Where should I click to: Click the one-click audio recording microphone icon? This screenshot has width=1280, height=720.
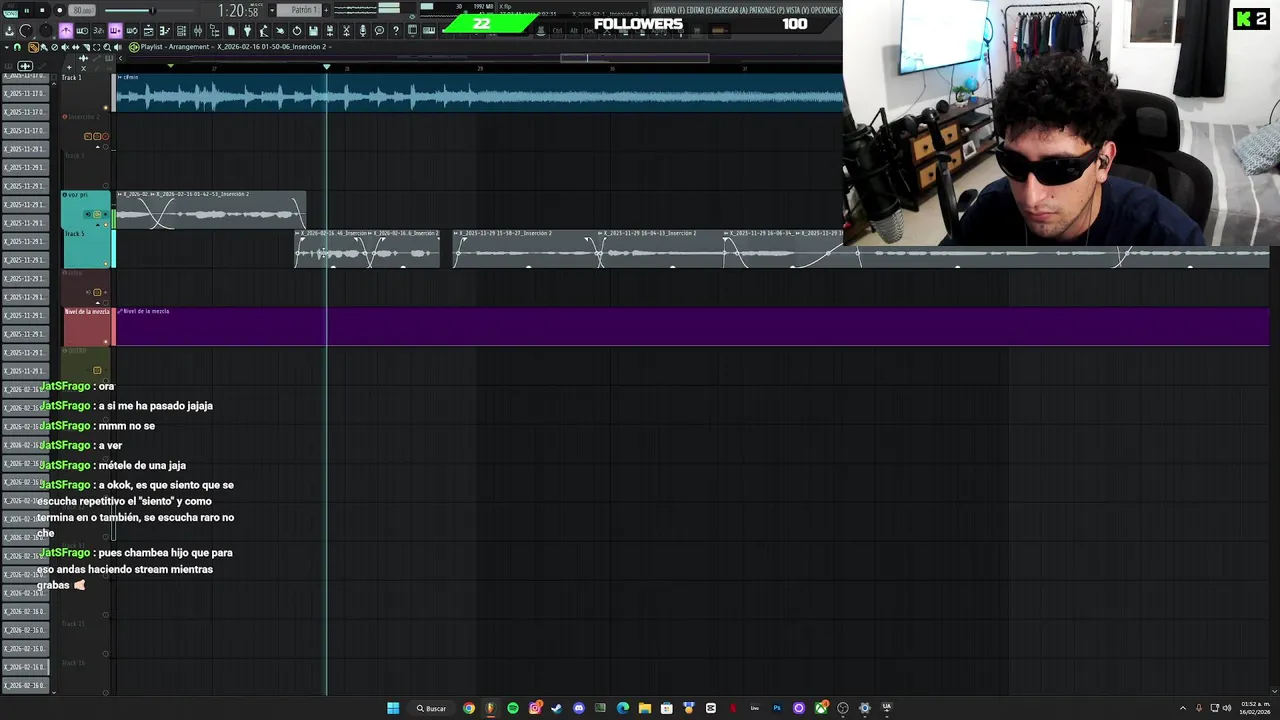tap(363, 31)
